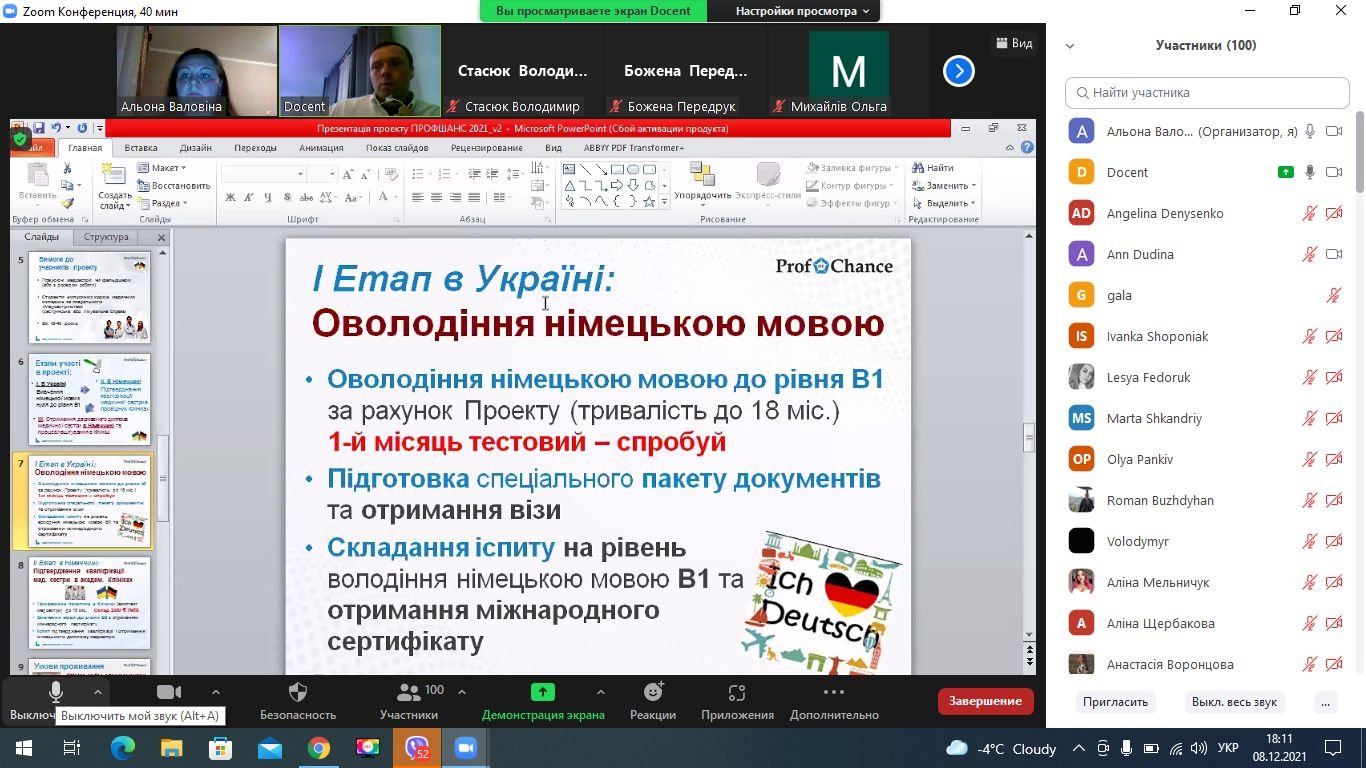The height and width of the screenshot is (768, 1366).
Task: Click the More options ellipsis icon
Action: click(833, 692)
